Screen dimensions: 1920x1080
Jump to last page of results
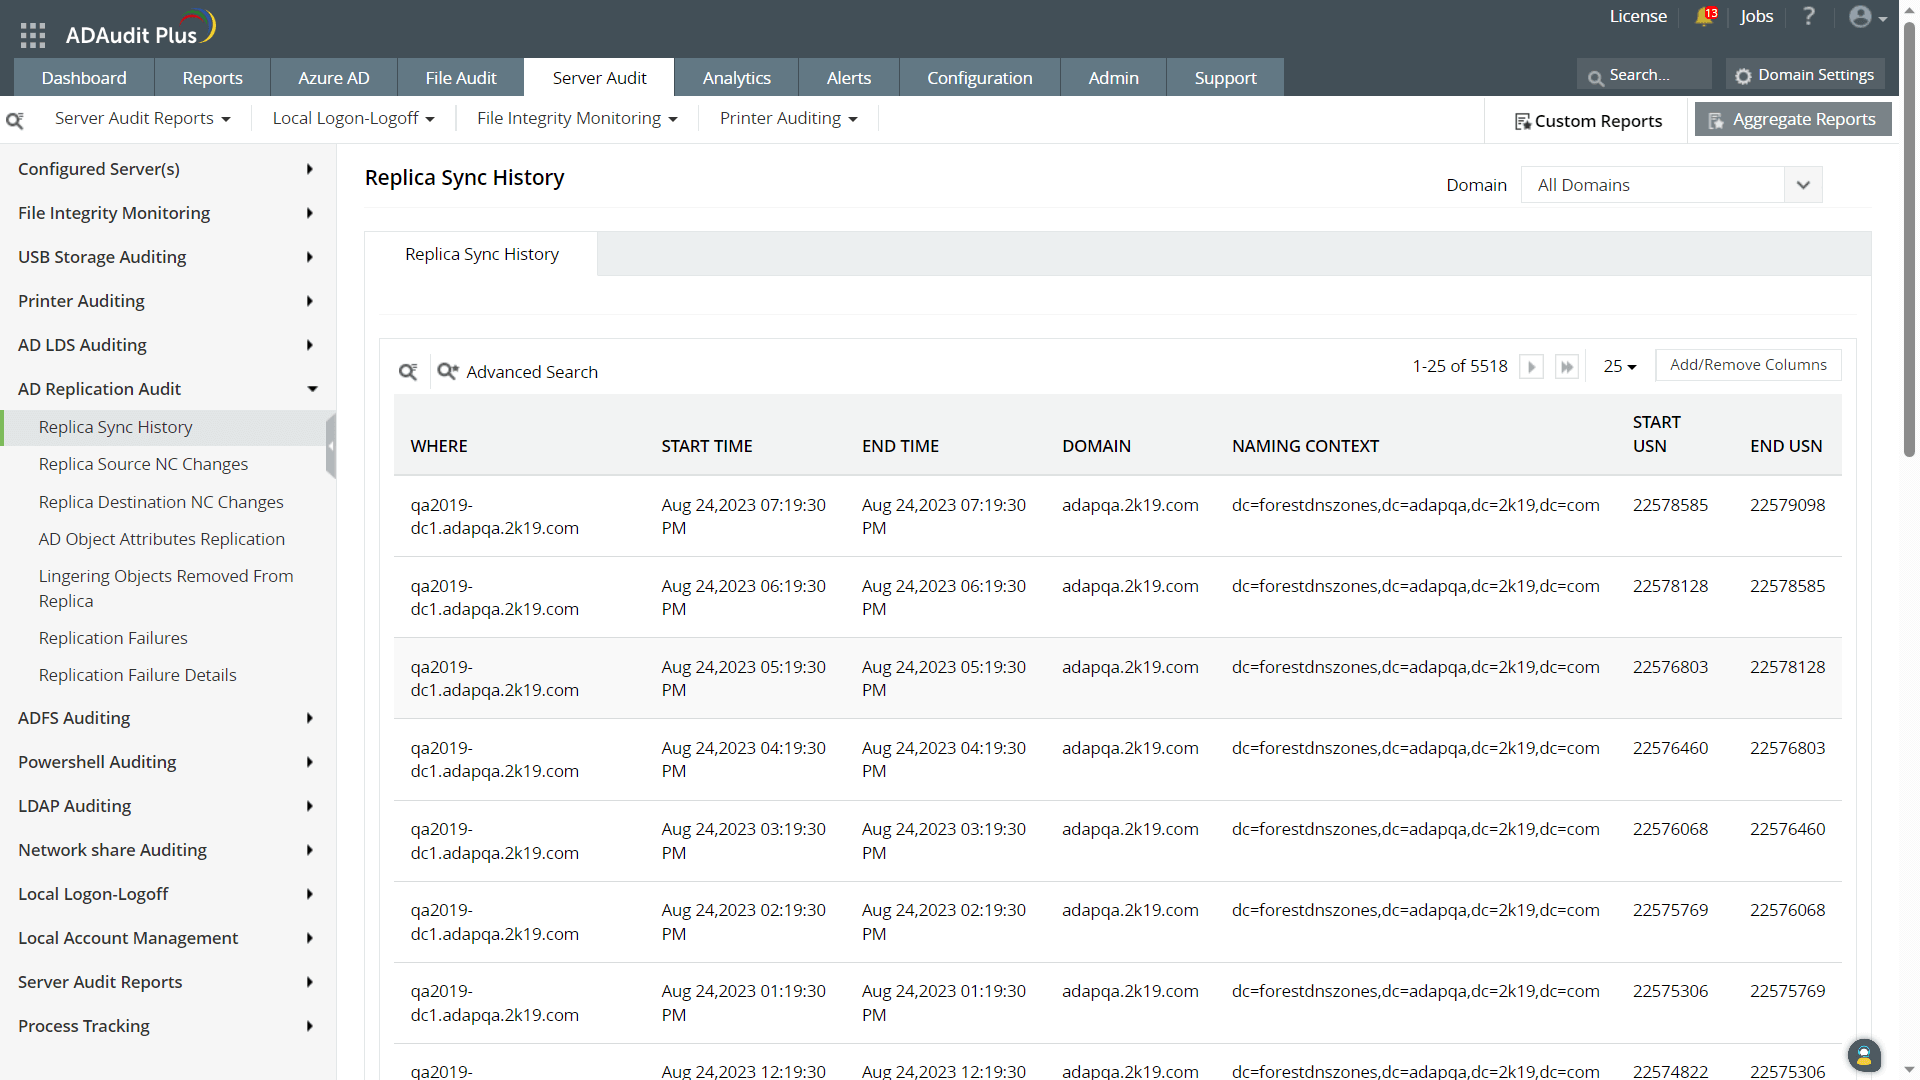click(x=1567, y=367)
